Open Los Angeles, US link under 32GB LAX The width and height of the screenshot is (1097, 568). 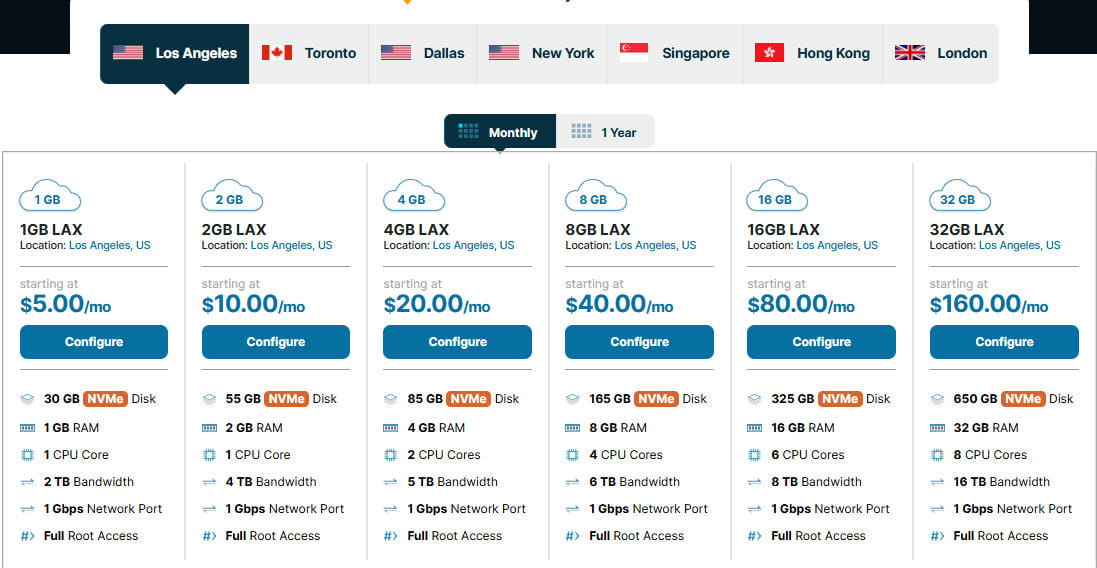1020,246
